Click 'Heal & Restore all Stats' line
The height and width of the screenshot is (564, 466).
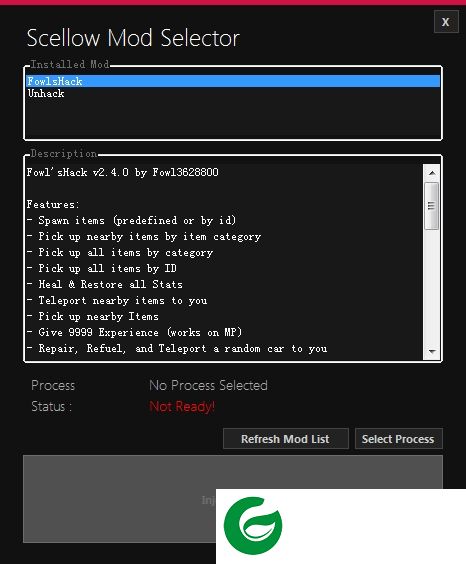(x=105, y=285)
